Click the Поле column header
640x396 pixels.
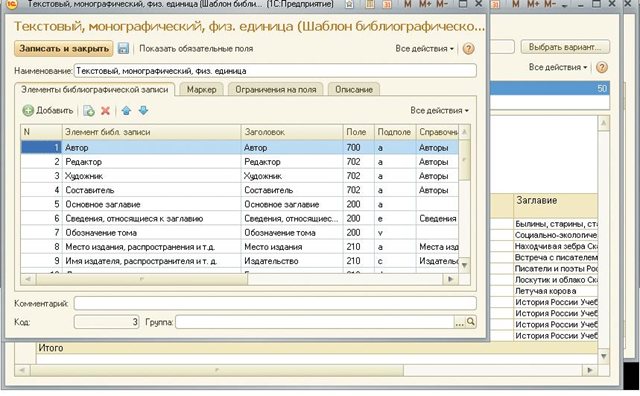[359, 132]
